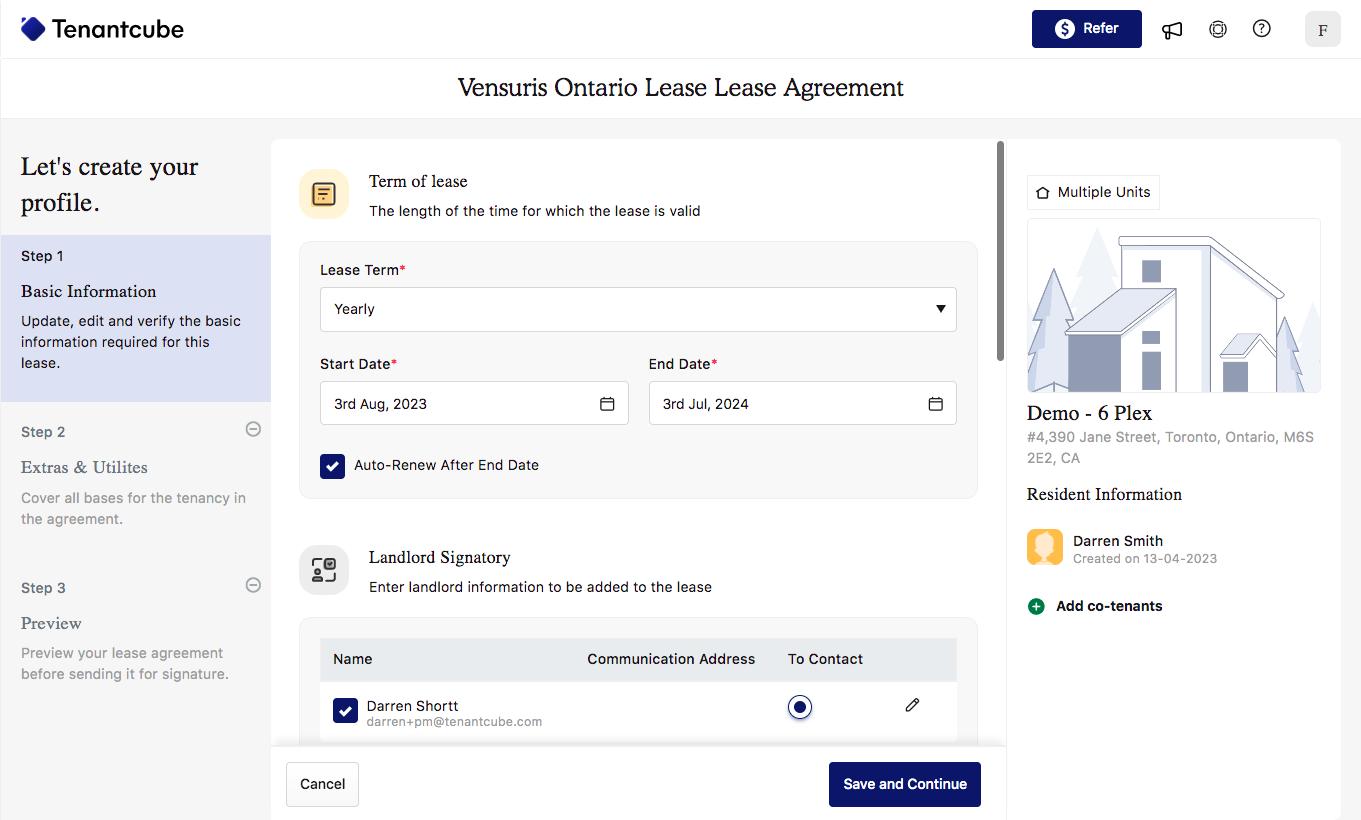Open the user avatar F menu
Image resolution: width=1361 pixels, height=820 pixels.
point(1323,29)
